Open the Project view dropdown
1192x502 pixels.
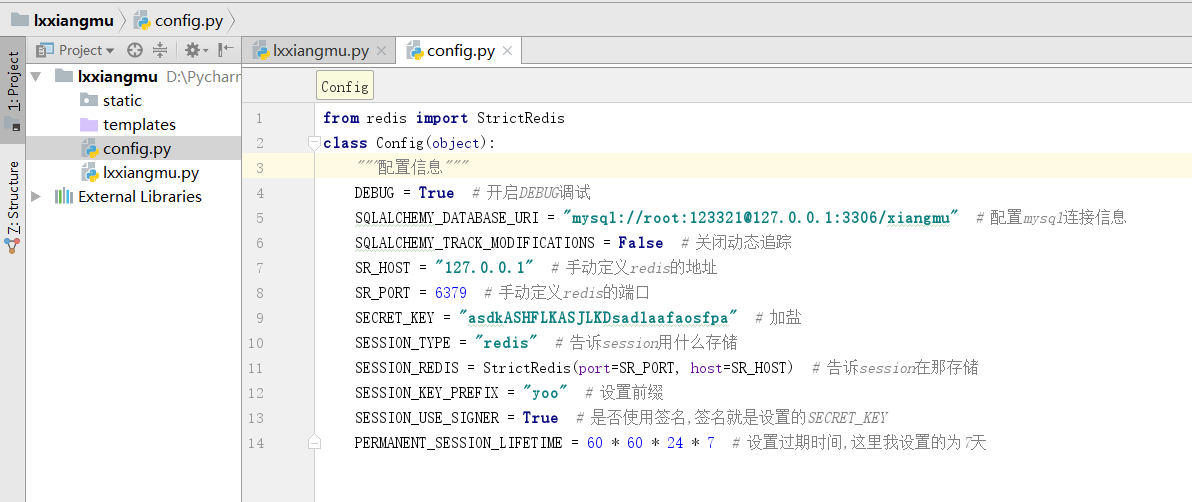76,50
